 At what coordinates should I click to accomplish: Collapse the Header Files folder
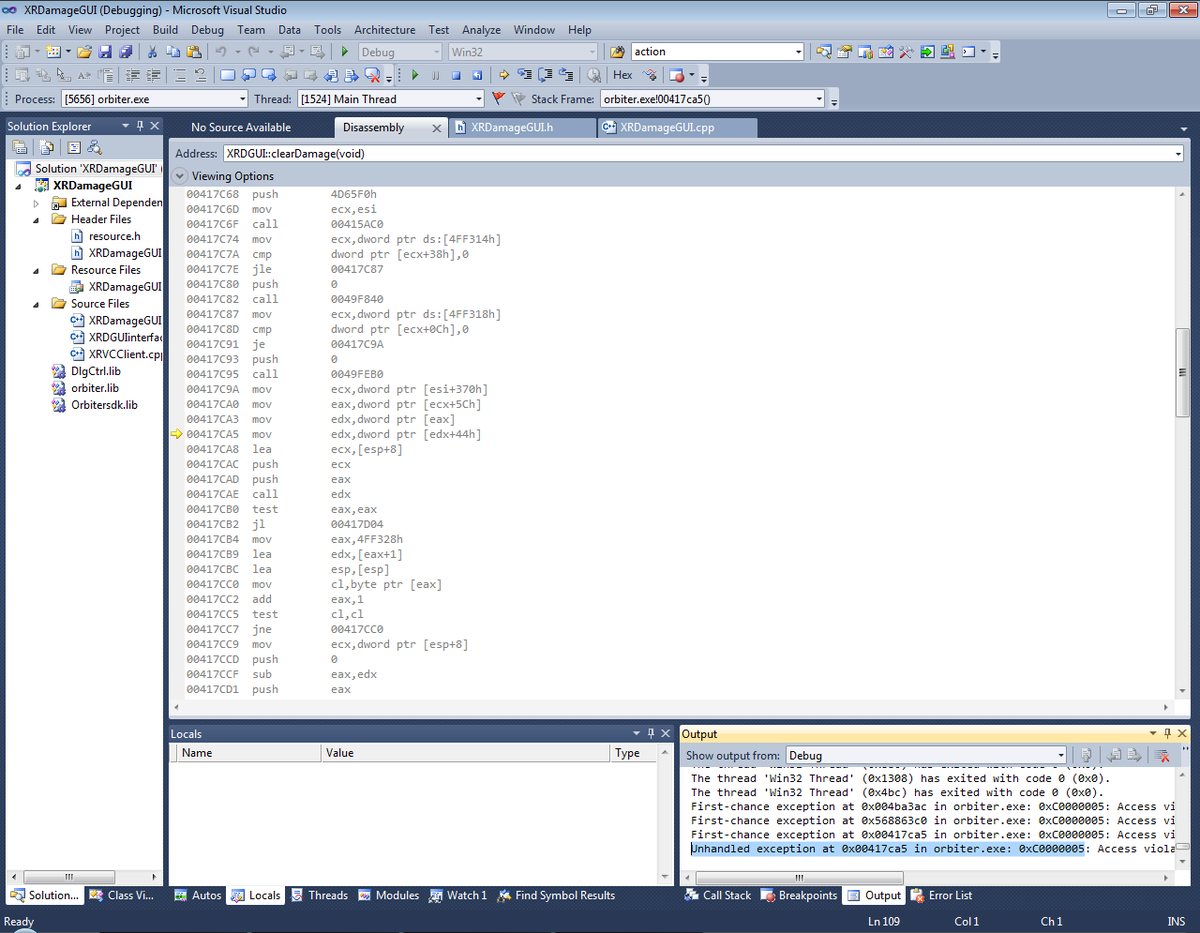coord(36,219)
